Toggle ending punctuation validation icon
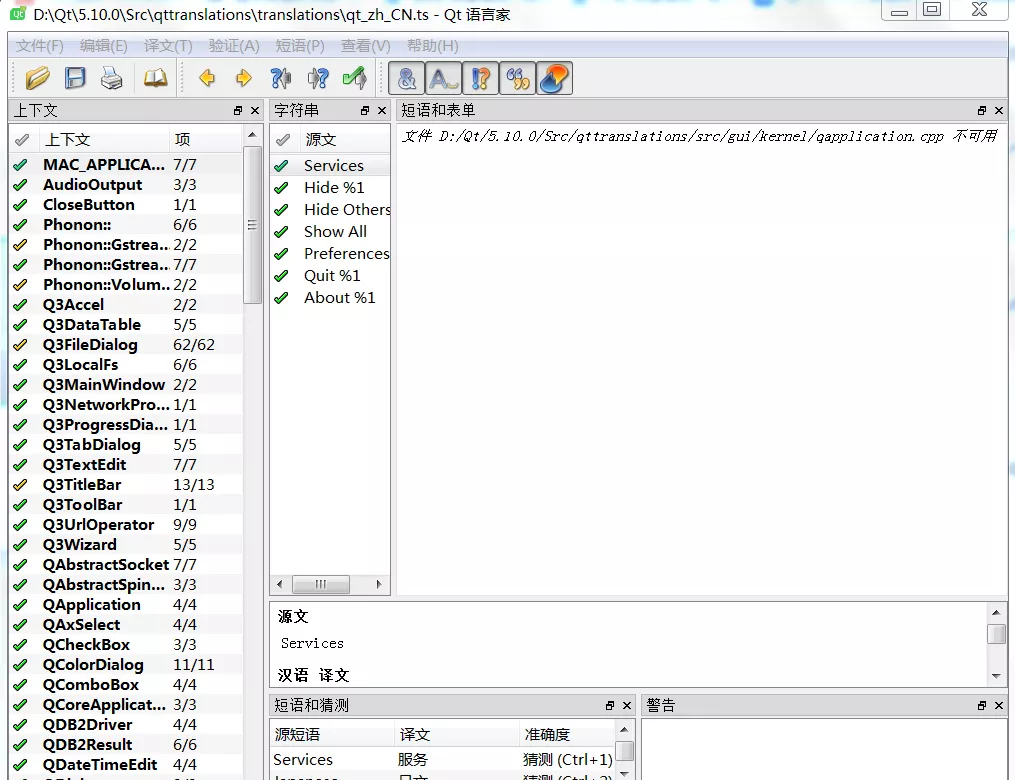Viewport: 1015px width, 780px height. pos(443,78)
